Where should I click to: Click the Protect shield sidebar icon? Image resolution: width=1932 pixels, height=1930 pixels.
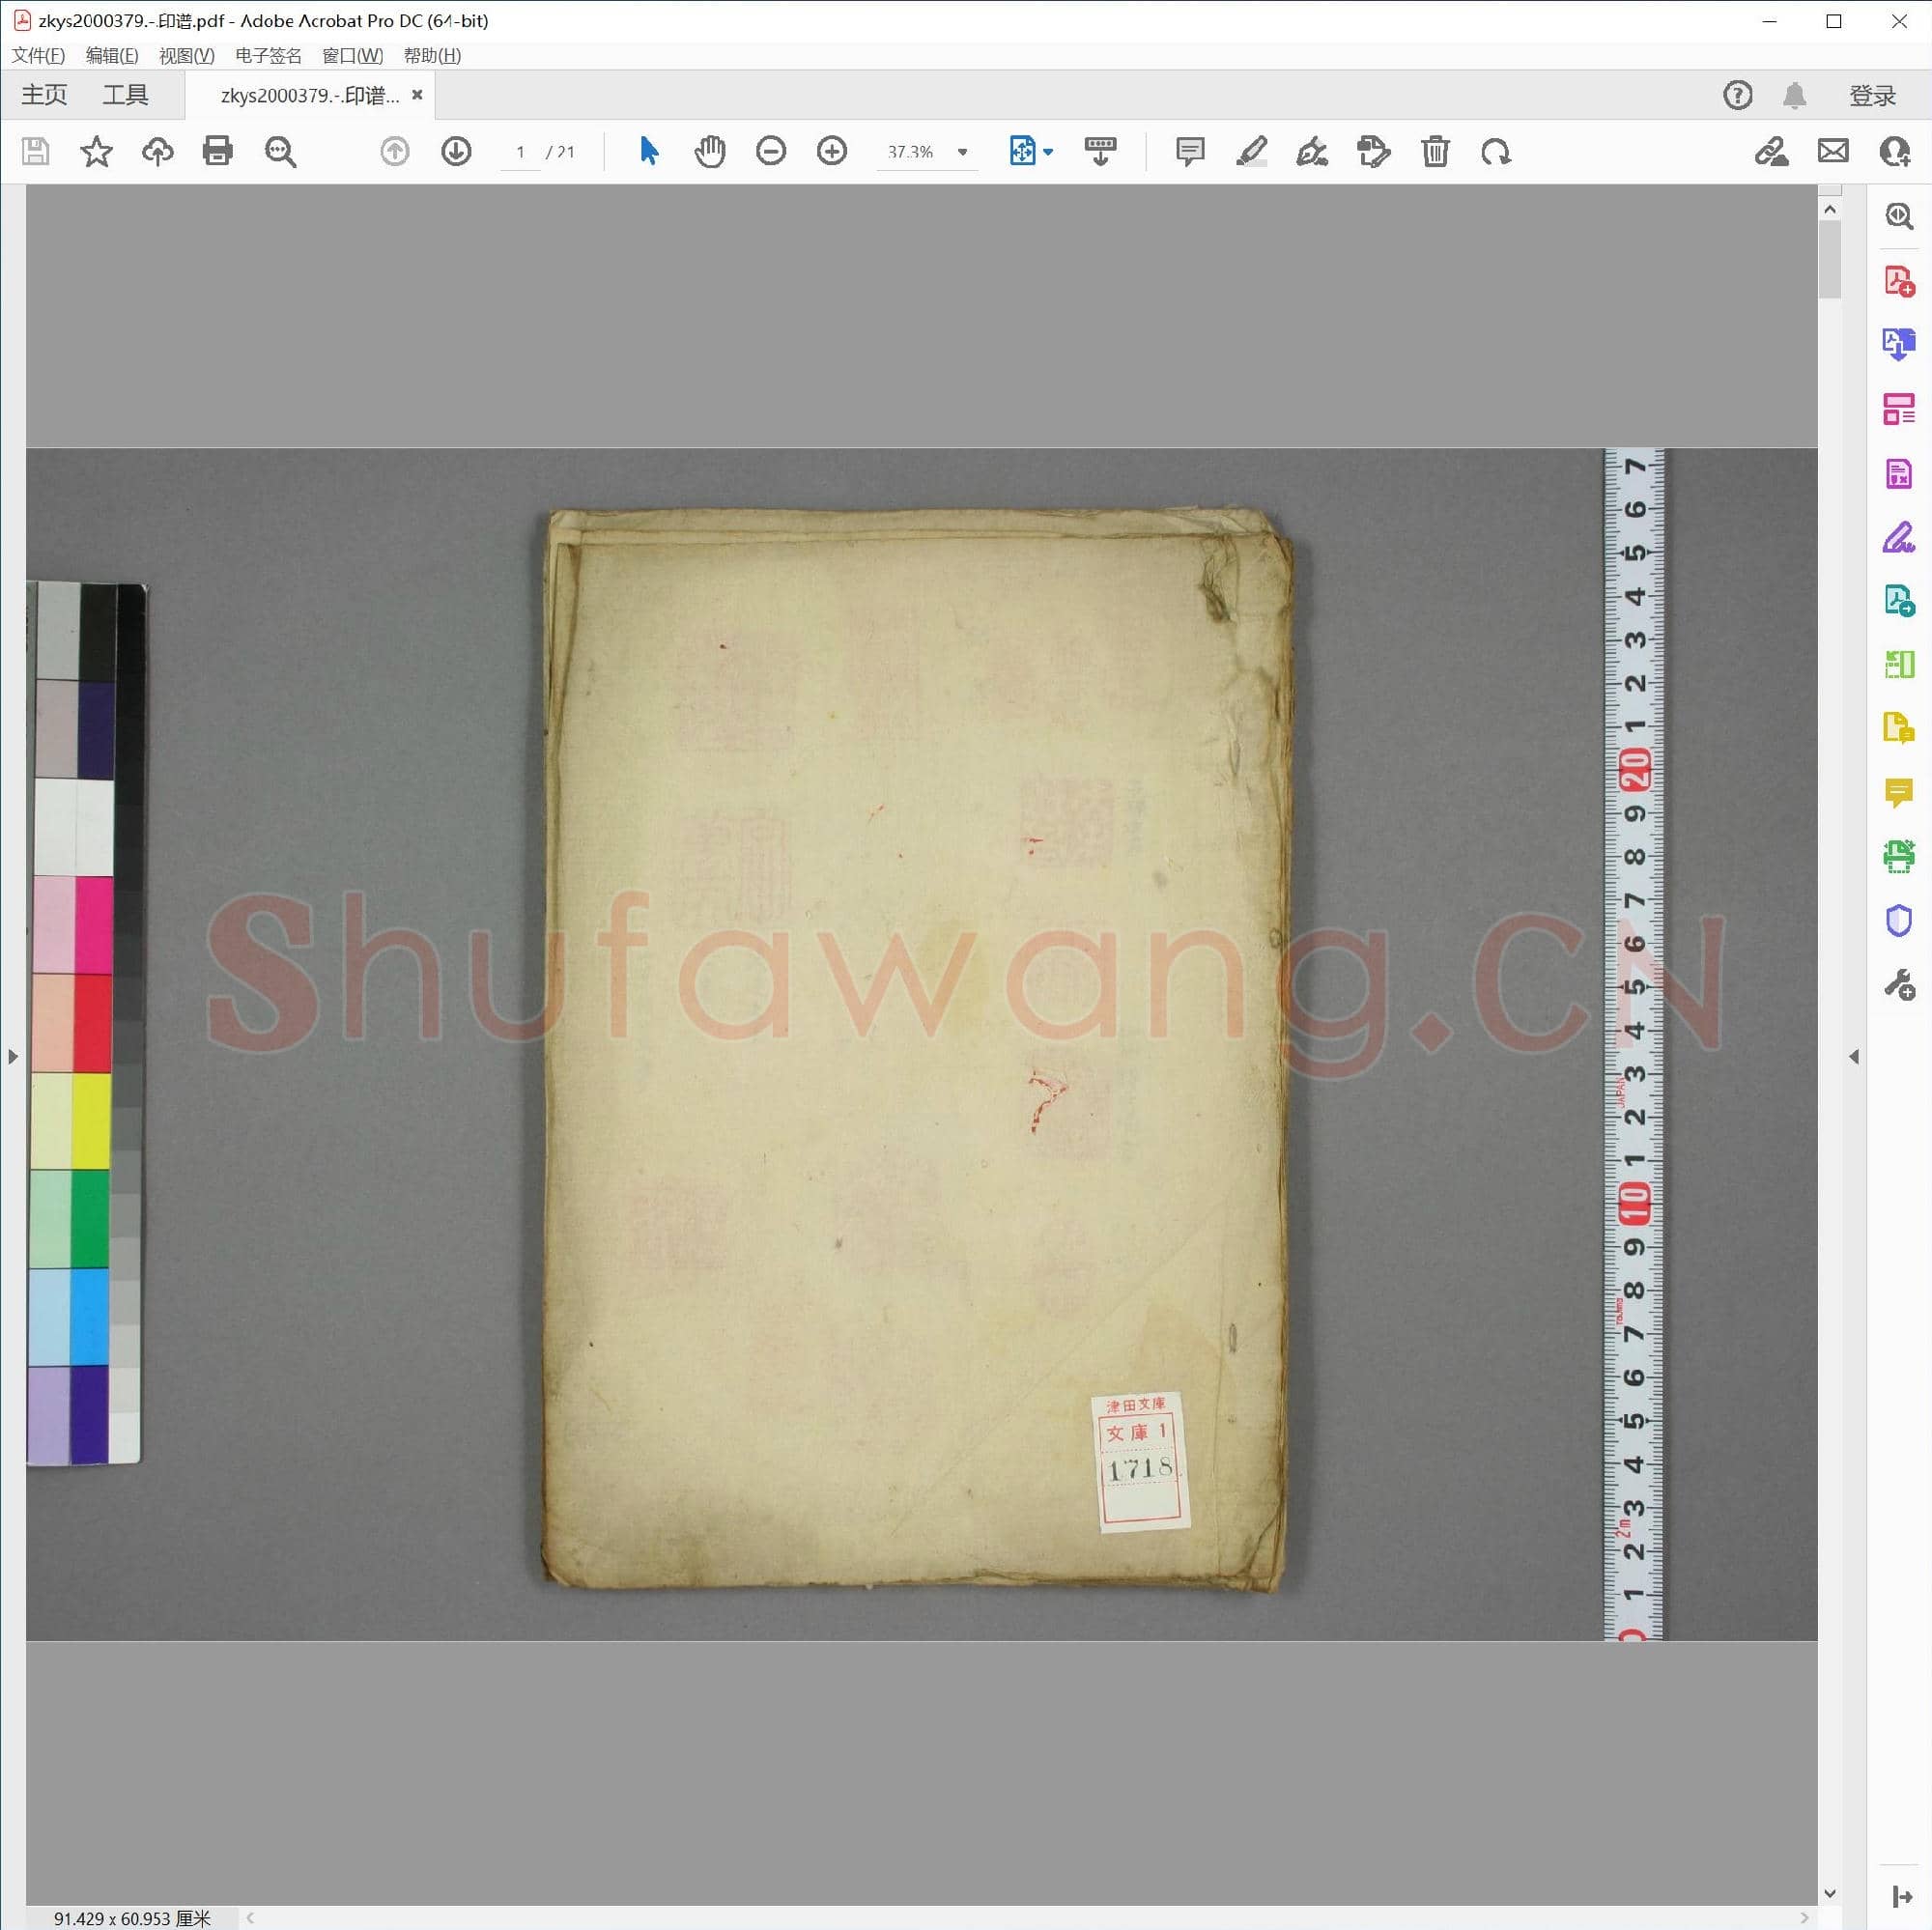click(x=1897, y=920)
